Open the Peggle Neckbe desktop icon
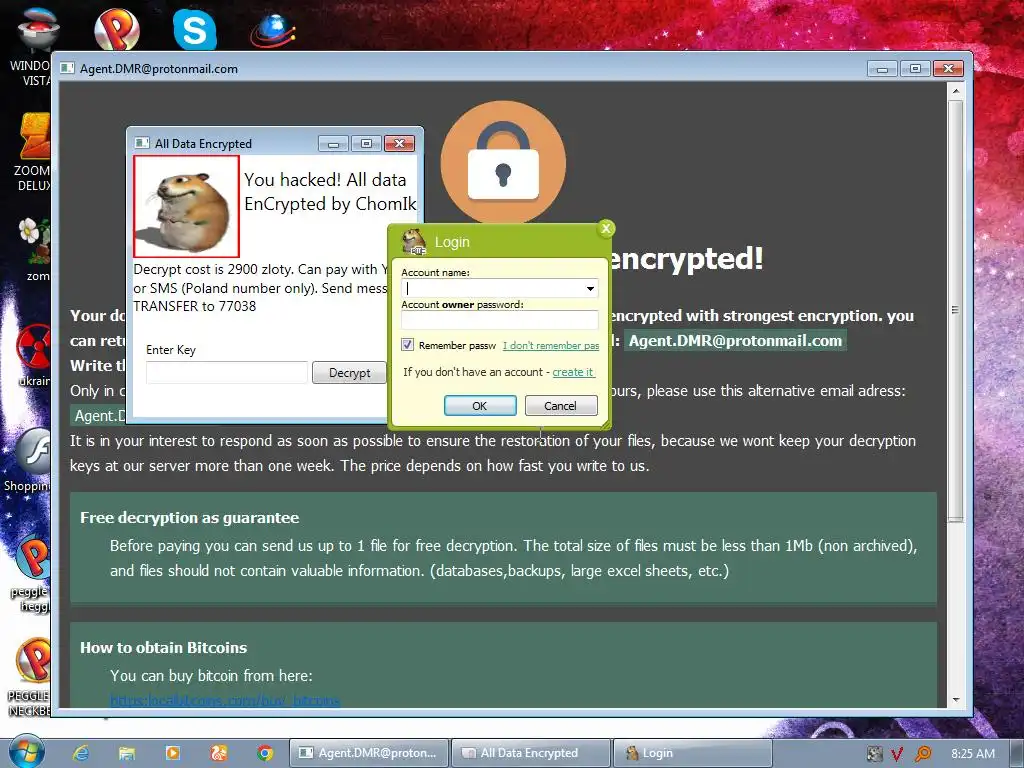This screenshot has width=1024, height=768. (30, 677)
